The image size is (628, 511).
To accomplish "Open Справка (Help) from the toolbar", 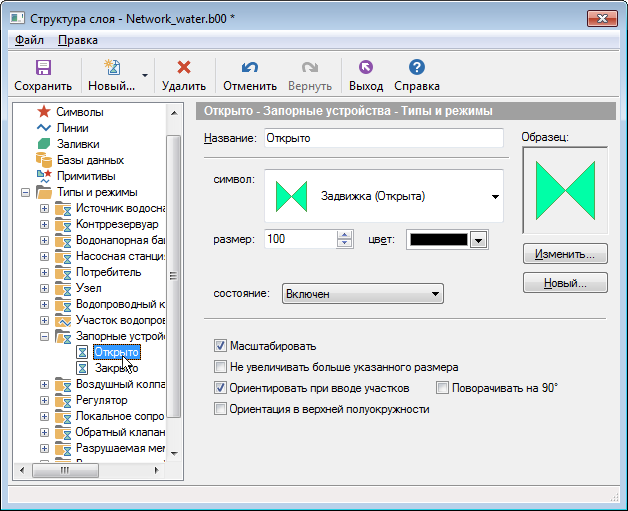I will [x=416, y=68].
